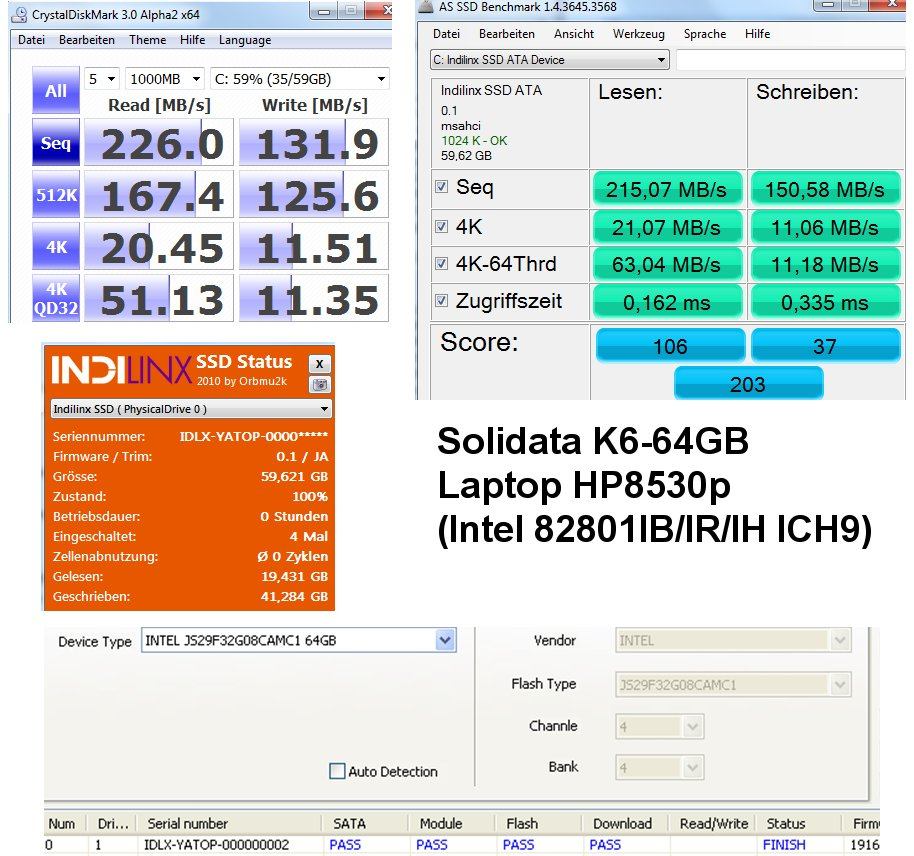Open the Ansicht menu in AS SSD Benchmark

pyautogui.click(x=574, y=34)
